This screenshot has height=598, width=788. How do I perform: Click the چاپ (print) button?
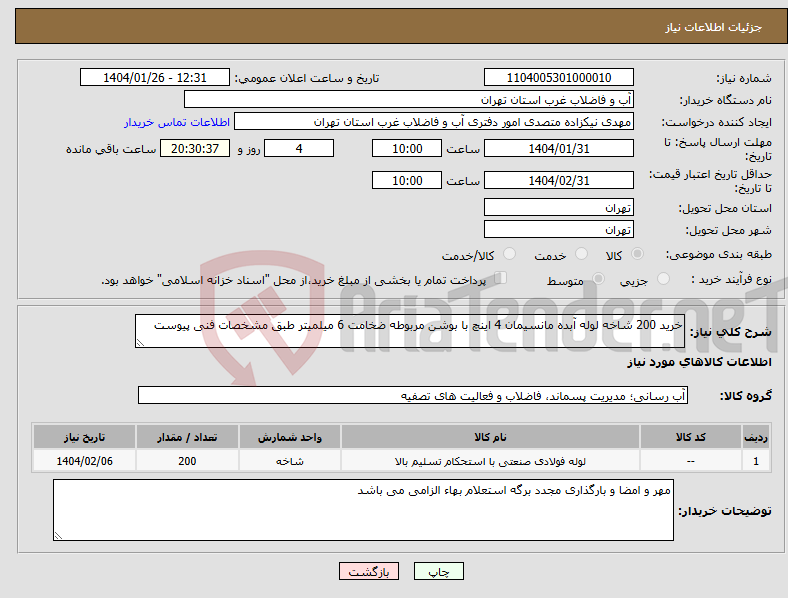coord(438,571)
